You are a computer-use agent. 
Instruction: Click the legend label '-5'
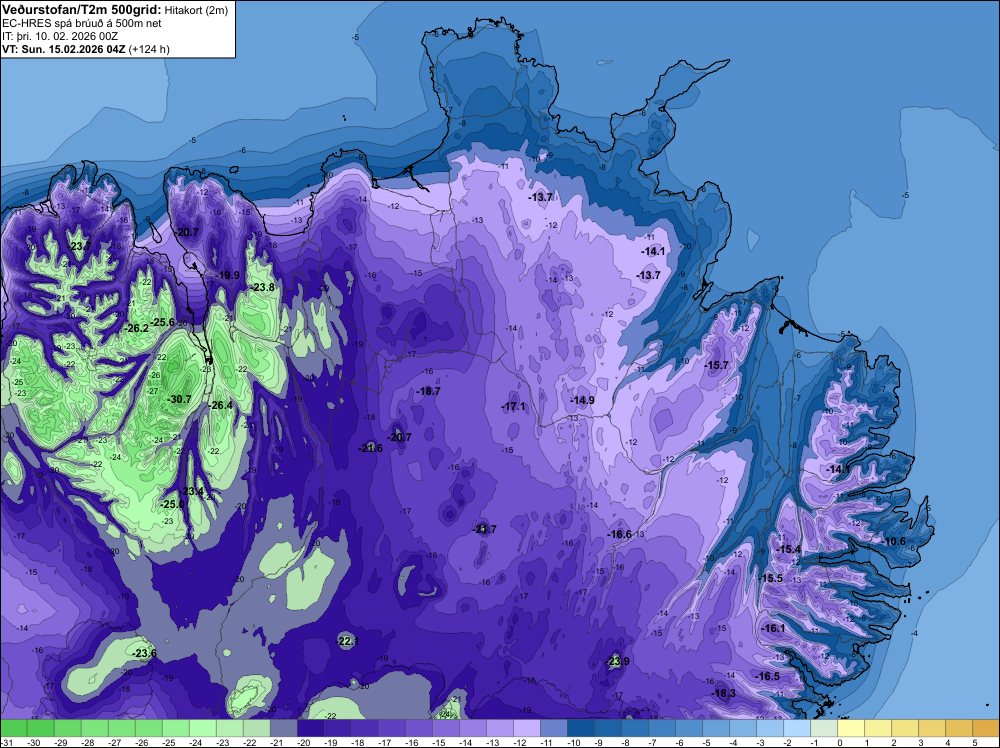tap(709, 743)
